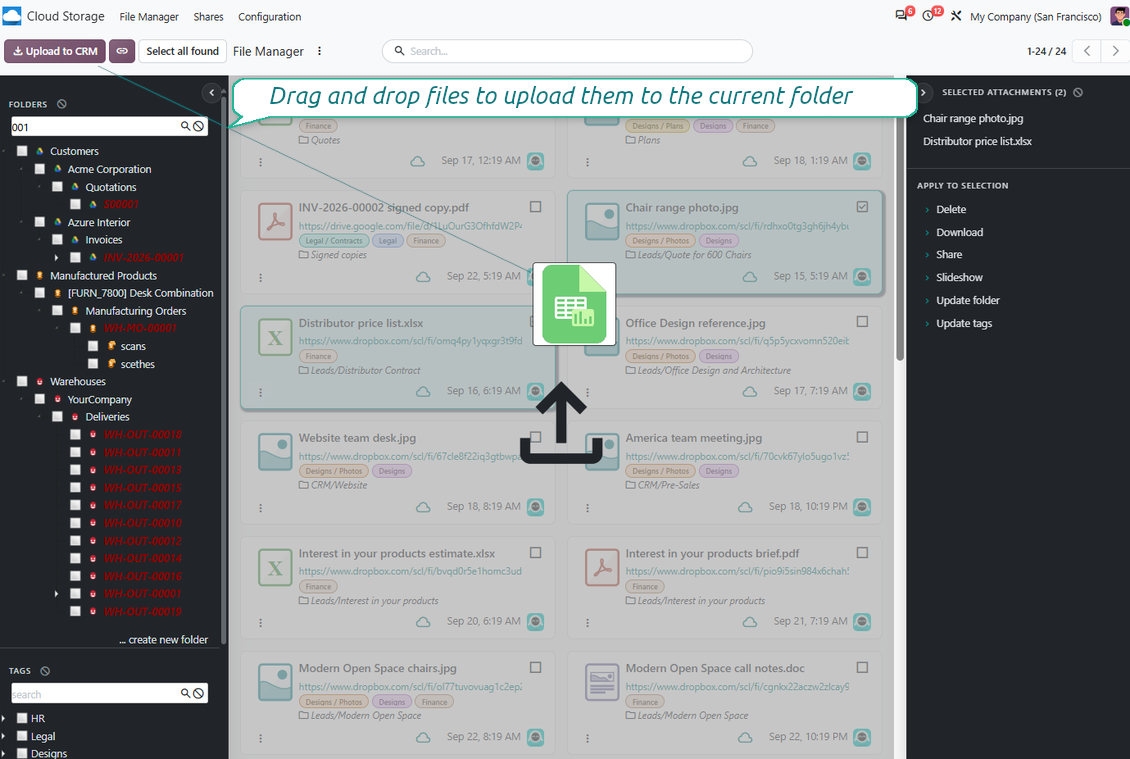
Task: Uncheck the Chair range photo.jpg checkbox
Action: click(x=862, y=207)
